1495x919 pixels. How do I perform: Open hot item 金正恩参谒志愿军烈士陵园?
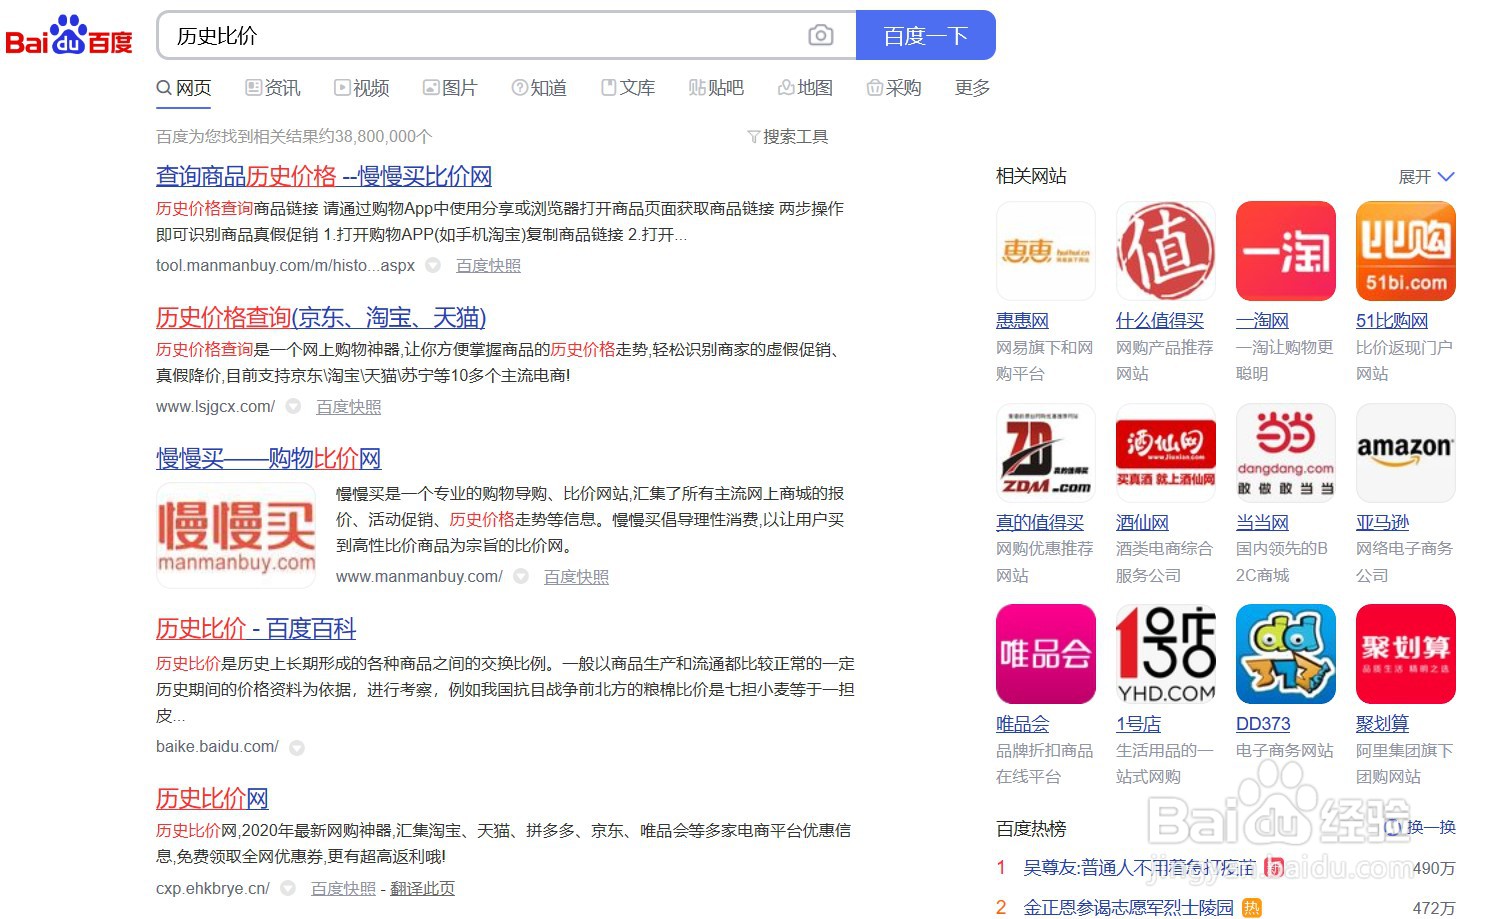click(1128, 908)
